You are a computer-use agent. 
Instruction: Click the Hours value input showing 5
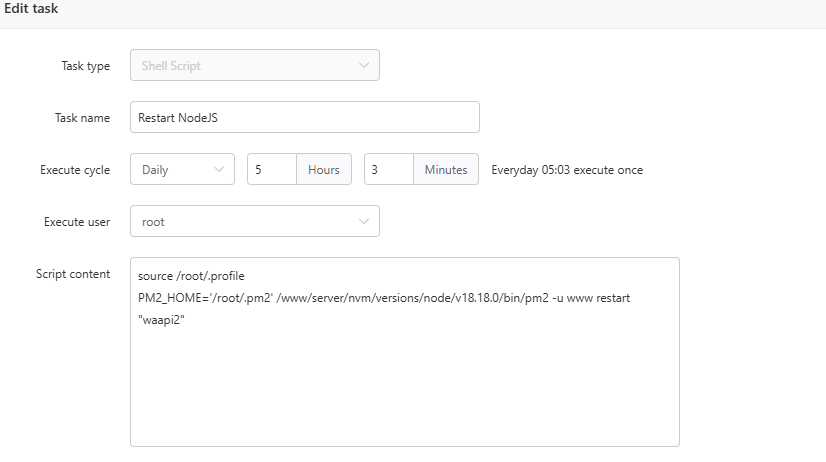pos(272,170)
